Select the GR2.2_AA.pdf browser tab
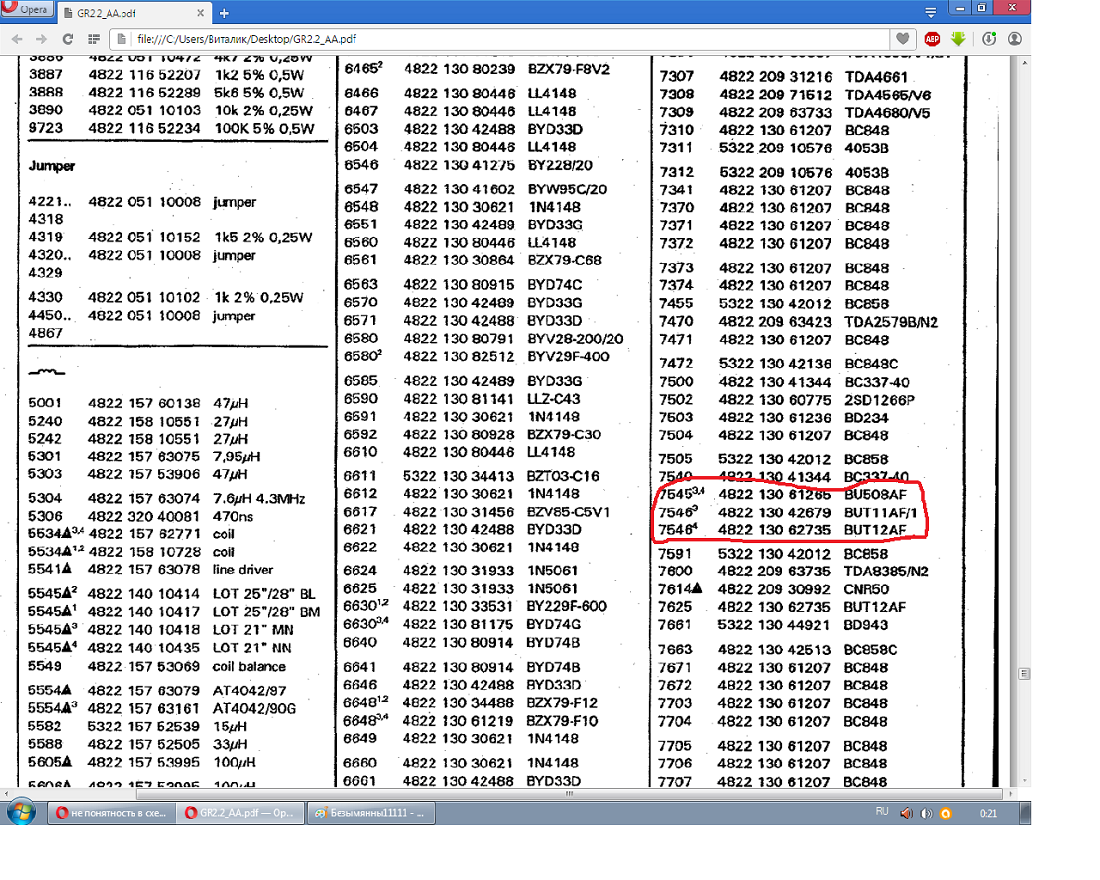1100x880 pixels. pyautogui.click(x=130, y=14)
